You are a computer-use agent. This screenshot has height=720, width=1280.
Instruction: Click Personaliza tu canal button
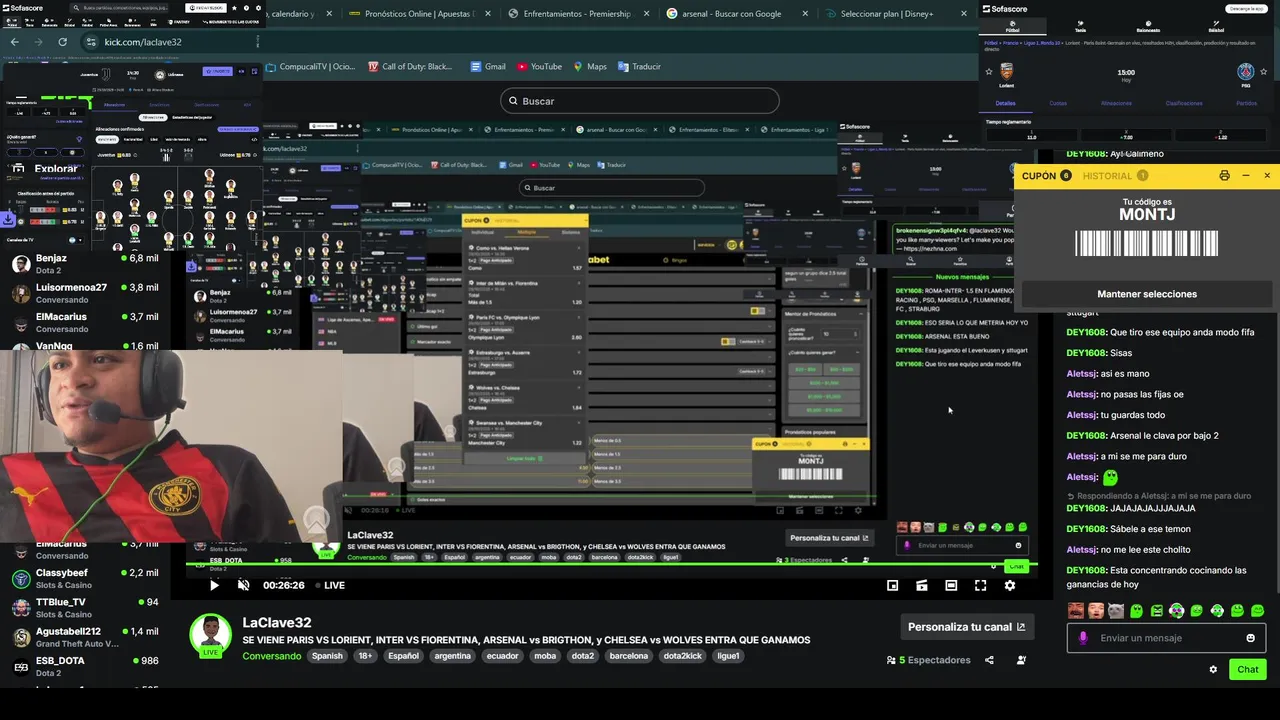[967, 627]
